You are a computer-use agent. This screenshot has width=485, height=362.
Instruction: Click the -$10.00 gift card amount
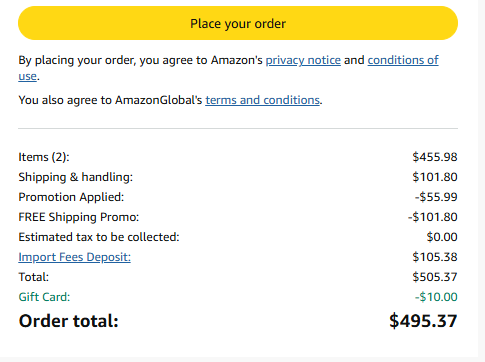pos(436,297)
